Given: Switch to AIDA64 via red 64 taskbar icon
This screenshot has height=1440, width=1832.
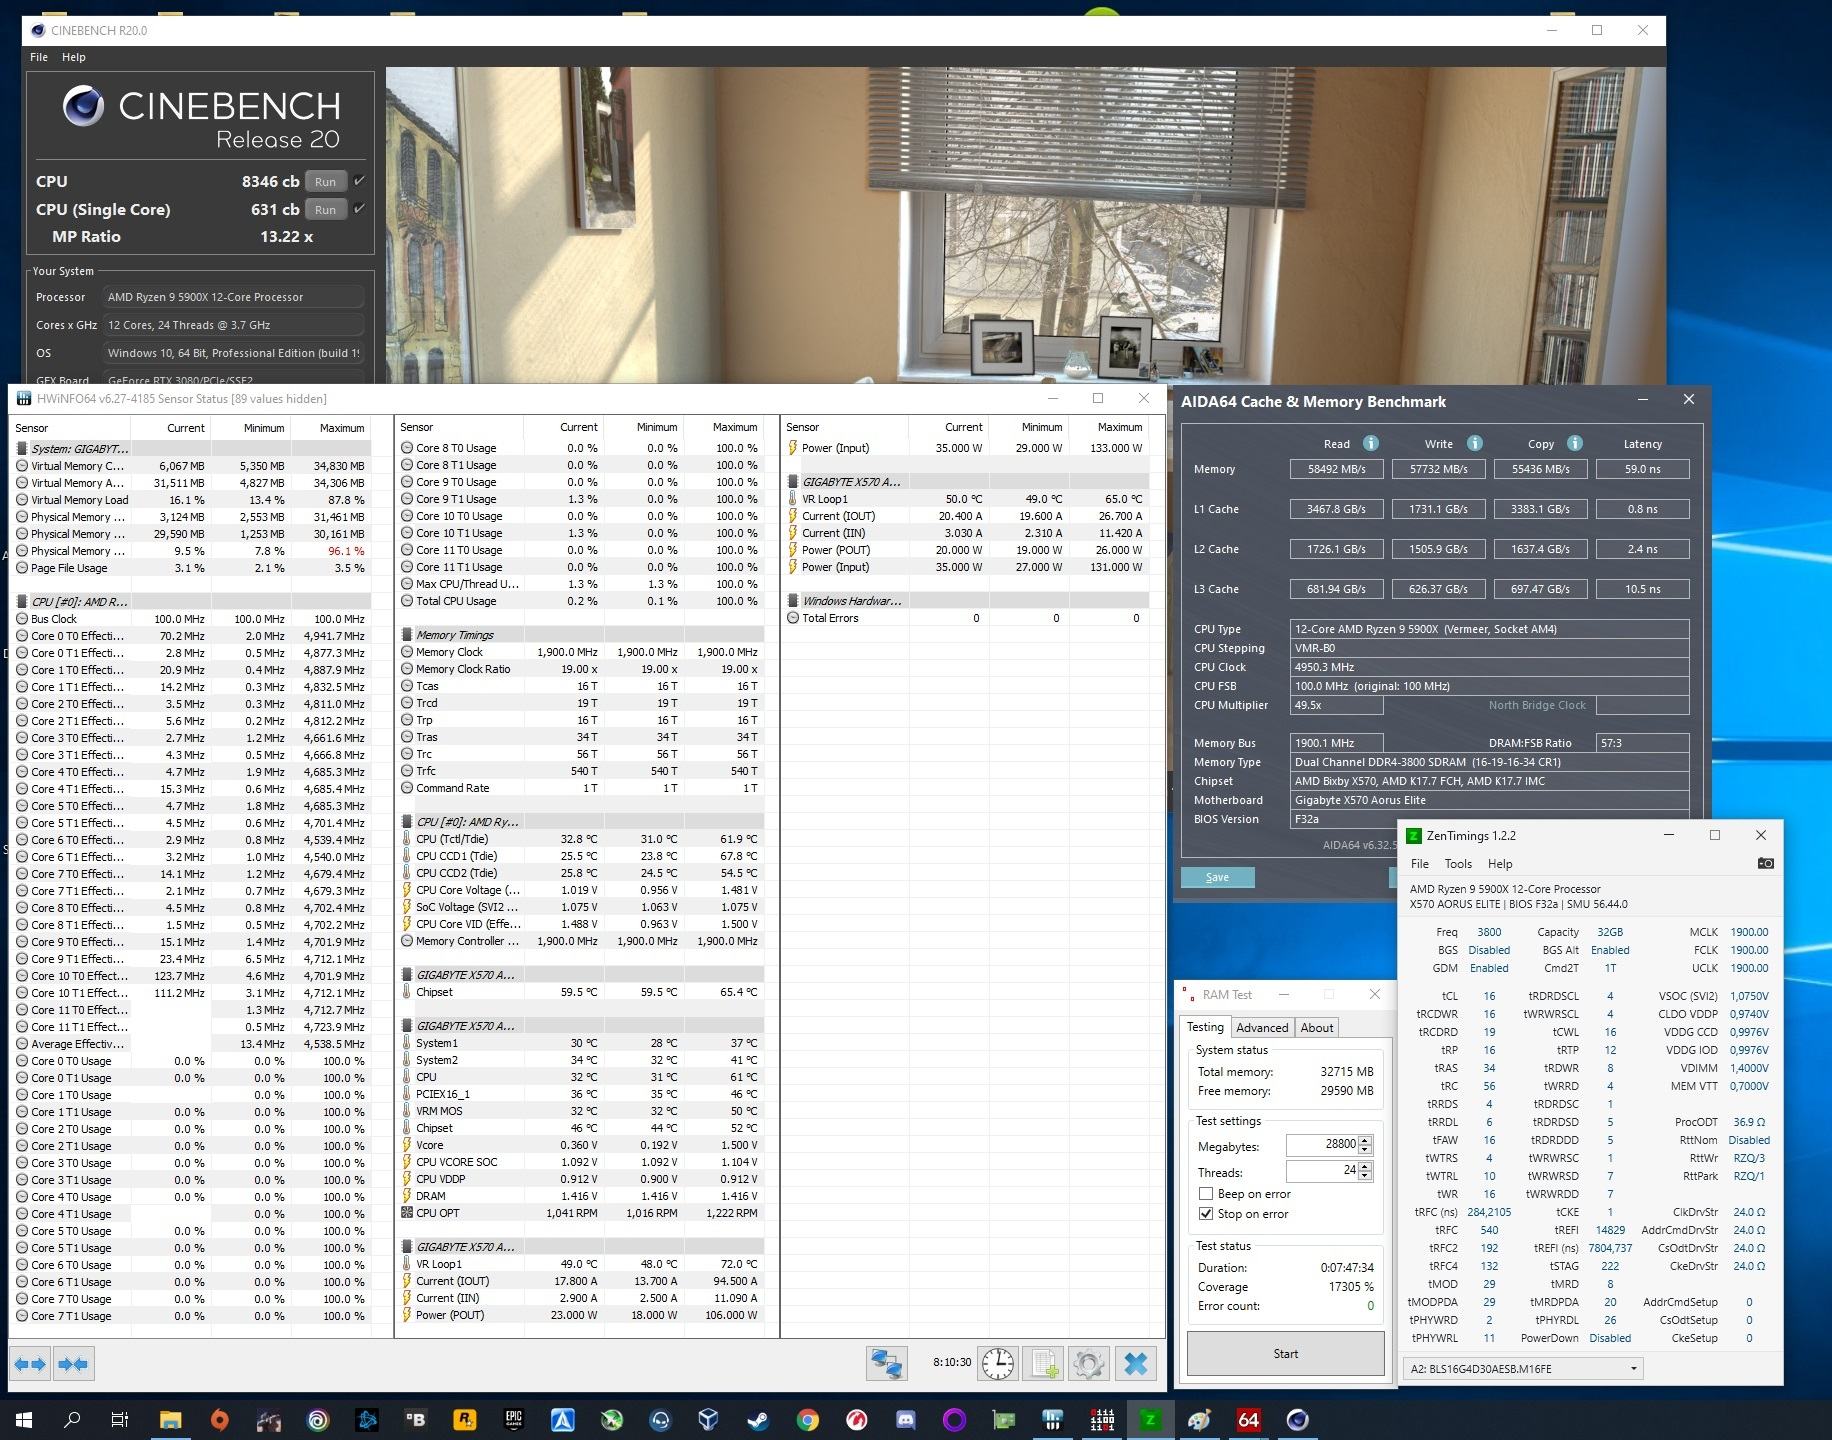Looking at the screenshot, I should click(x=1248, y=1419).
